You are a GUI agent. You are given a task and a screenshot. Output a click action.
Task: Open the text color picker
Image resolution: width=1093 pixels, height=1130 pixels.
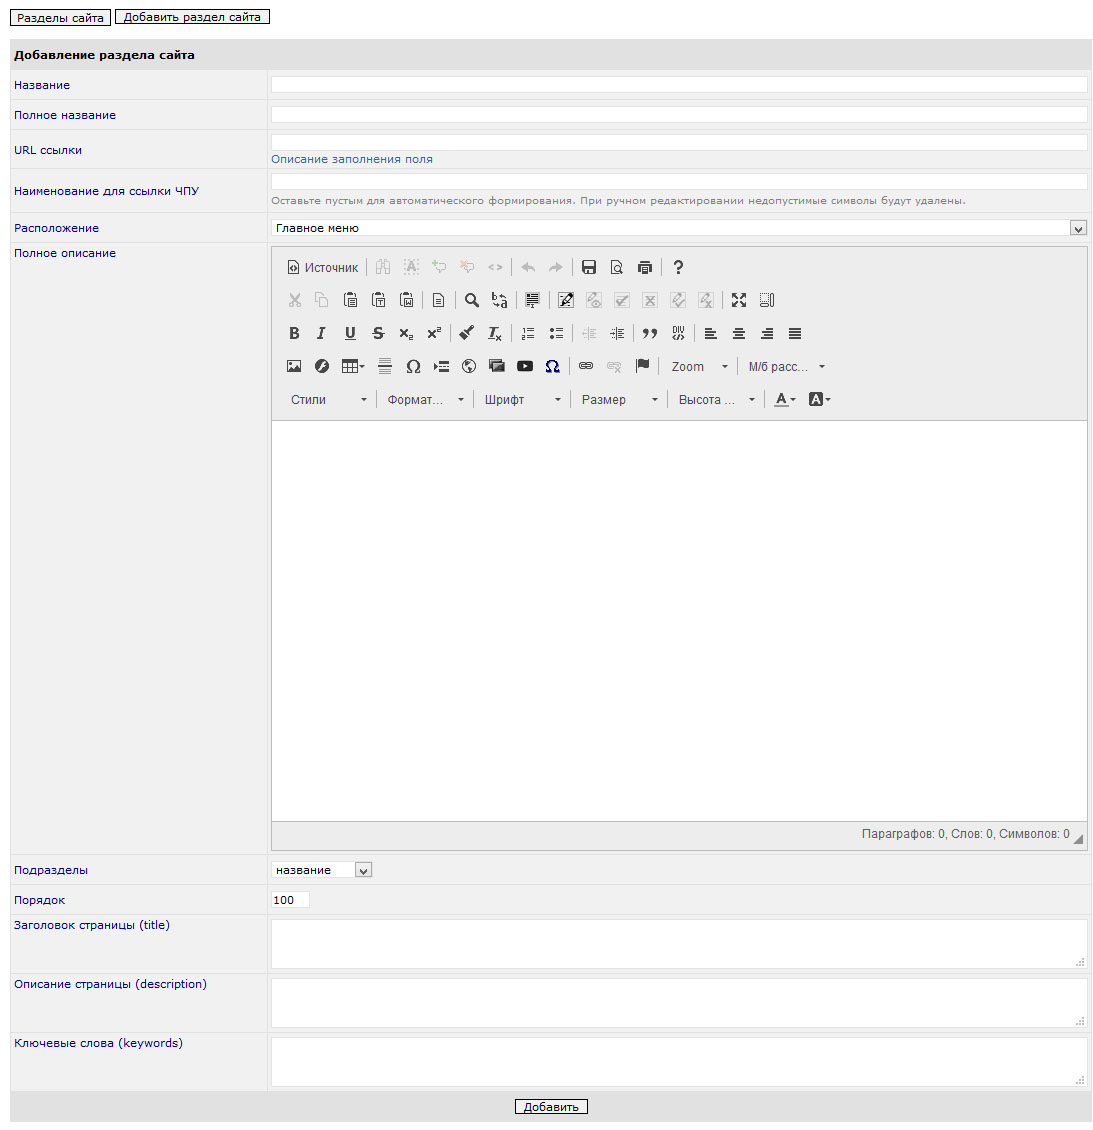(784, 399)
